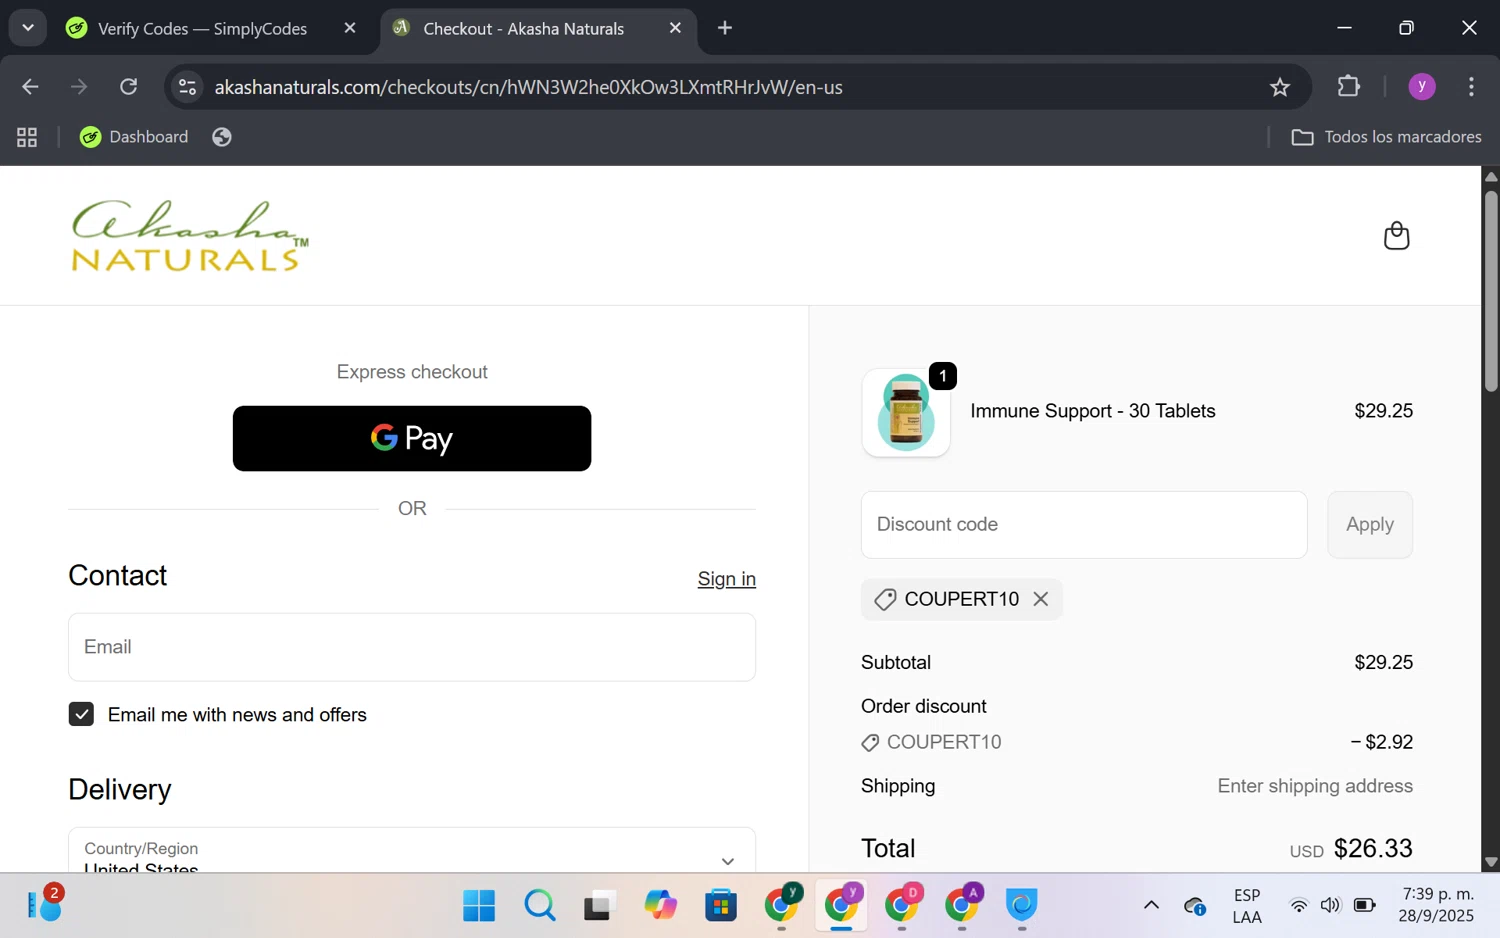Click the Apply discount button

[x=1369, y=524]
